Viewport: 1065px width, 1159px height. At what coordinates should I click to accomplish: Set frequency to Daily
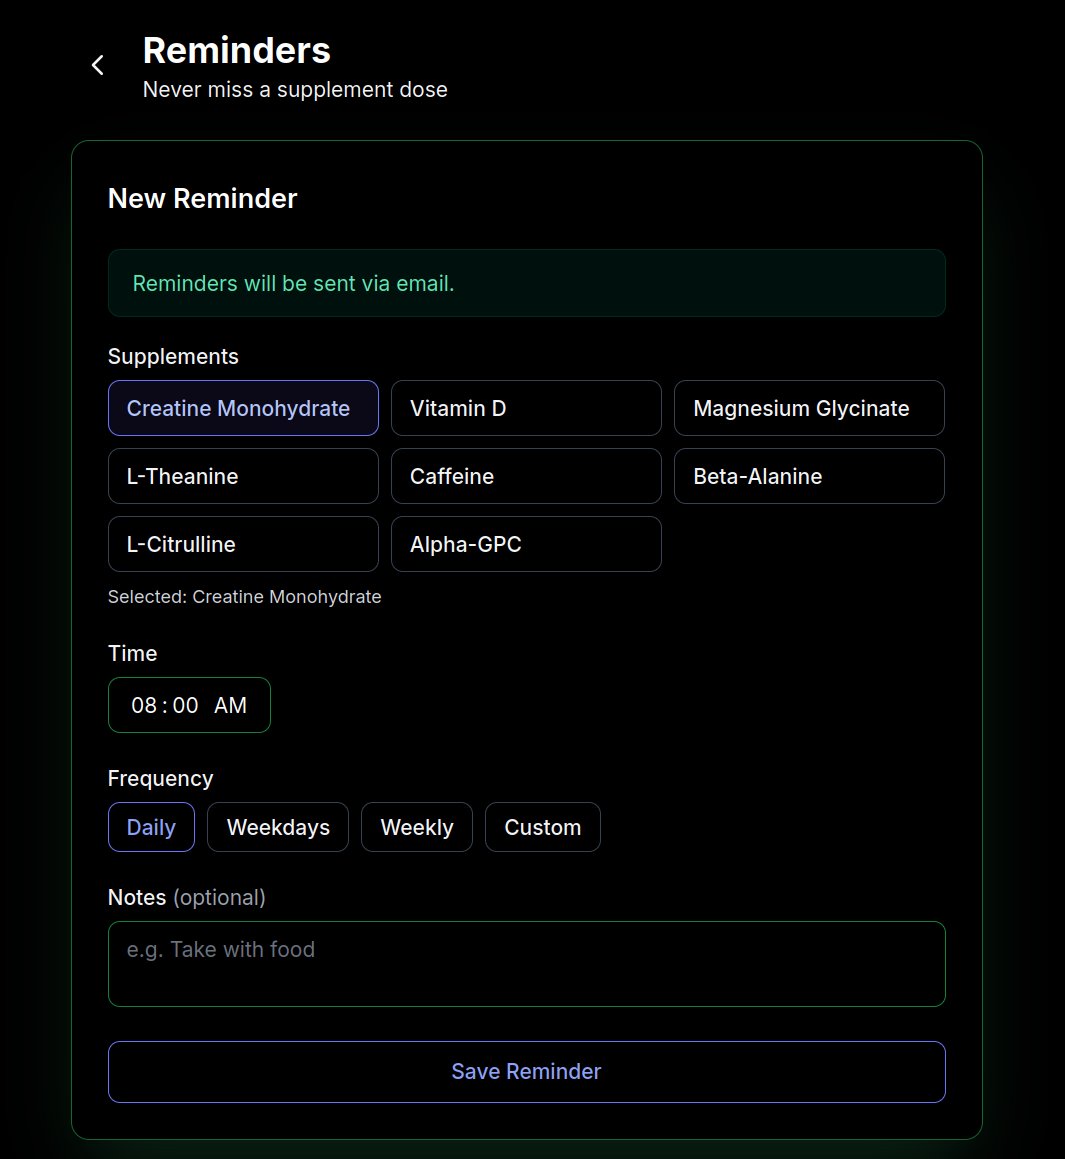pos(152,827)
